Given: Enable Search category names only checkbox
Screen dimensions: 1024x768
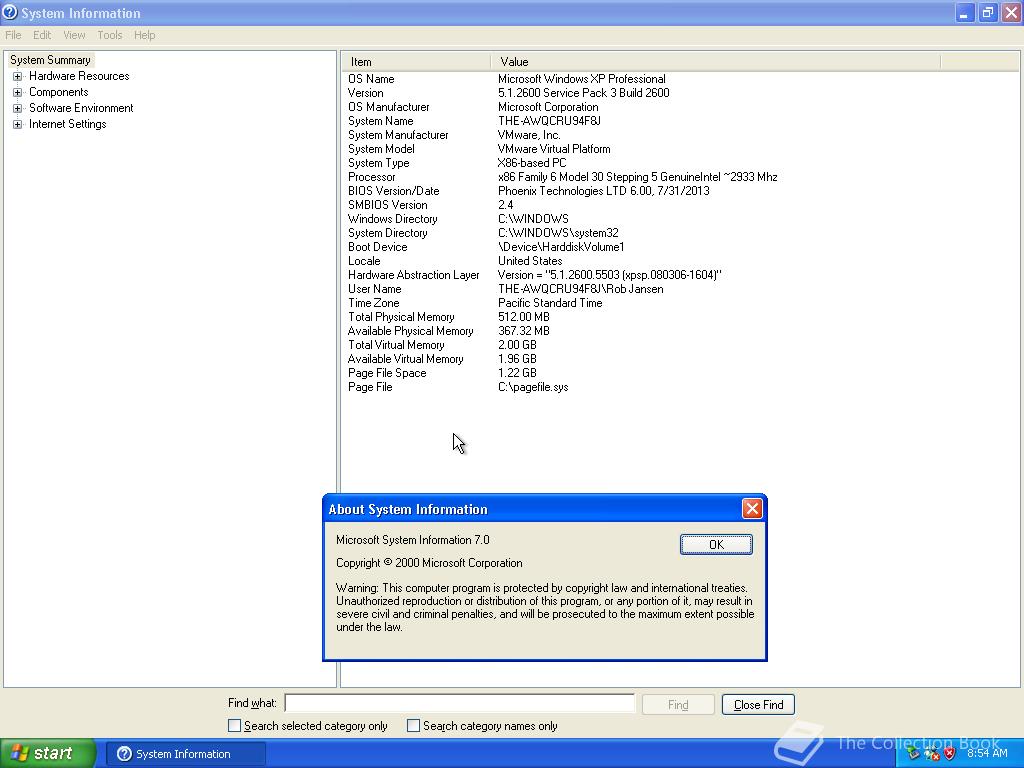Looking at the screenshot, I should coord(413,726).
